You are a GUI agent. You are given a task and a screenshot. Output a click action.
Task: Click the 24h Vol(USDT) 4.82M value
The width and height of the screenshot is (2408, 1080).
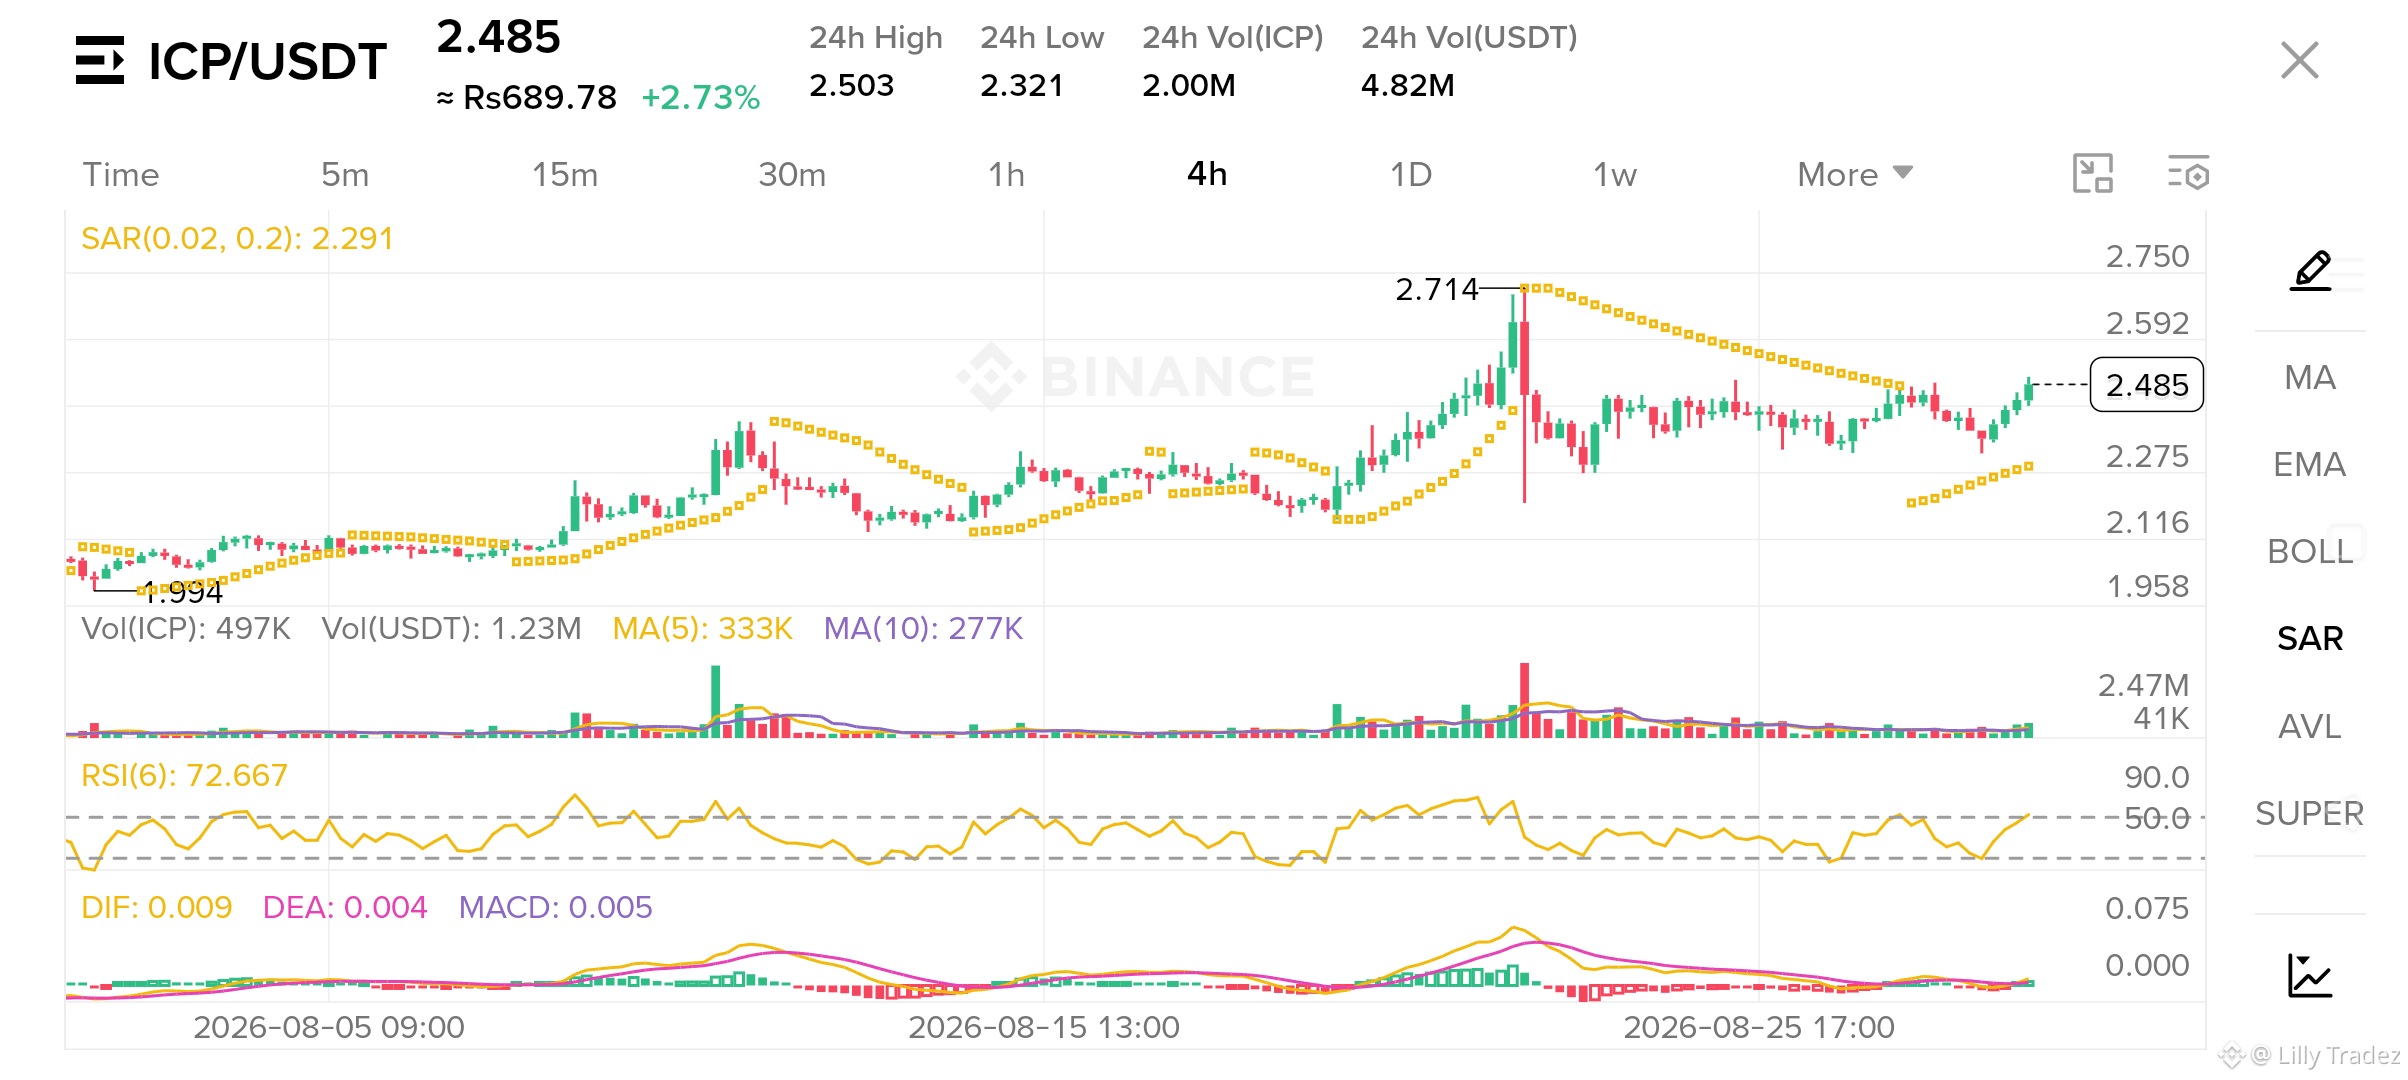[1408, 85]
